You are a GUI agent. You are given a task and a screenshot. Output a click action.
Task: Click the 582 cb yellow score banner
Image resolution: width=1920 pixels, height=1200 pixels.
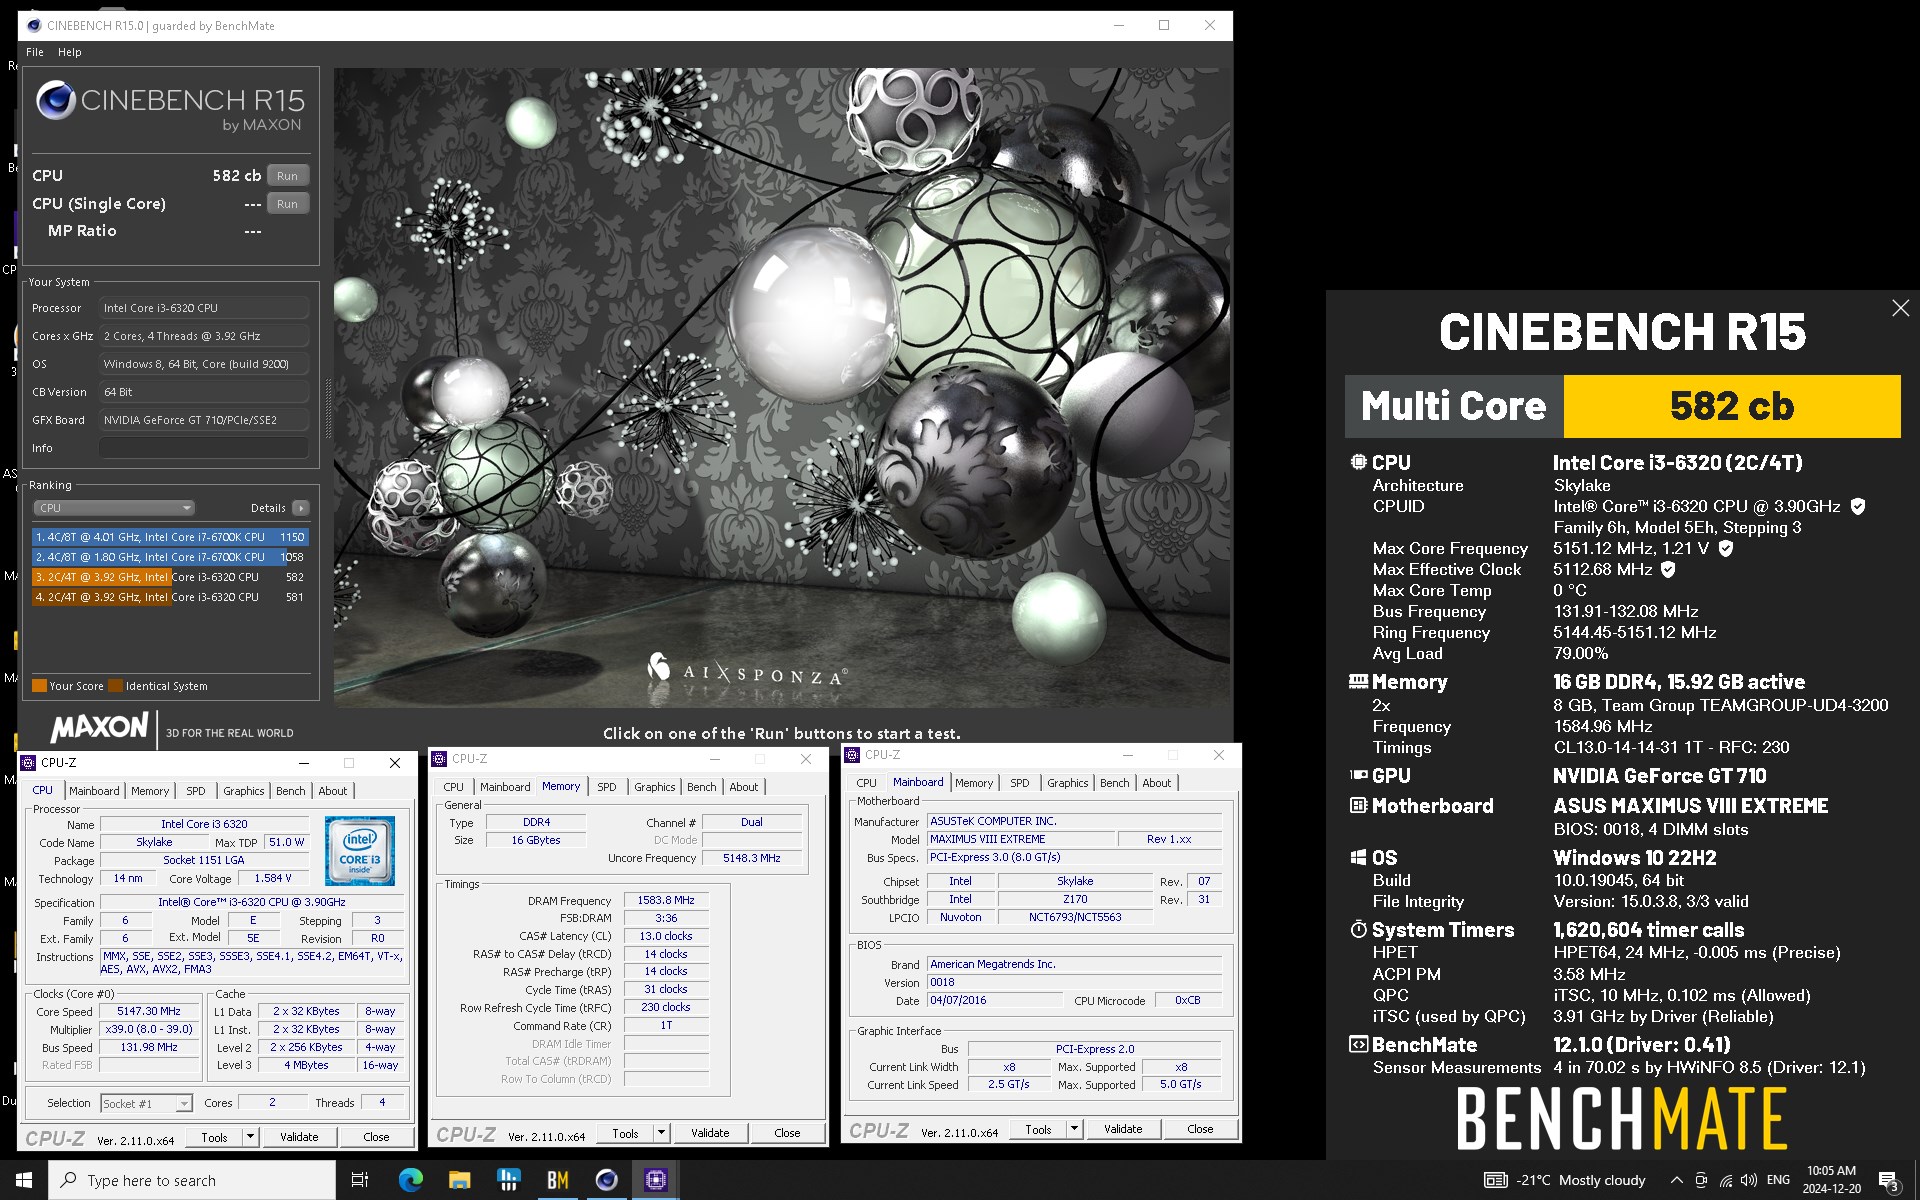pyautogui.click(x=1731, y=406)
